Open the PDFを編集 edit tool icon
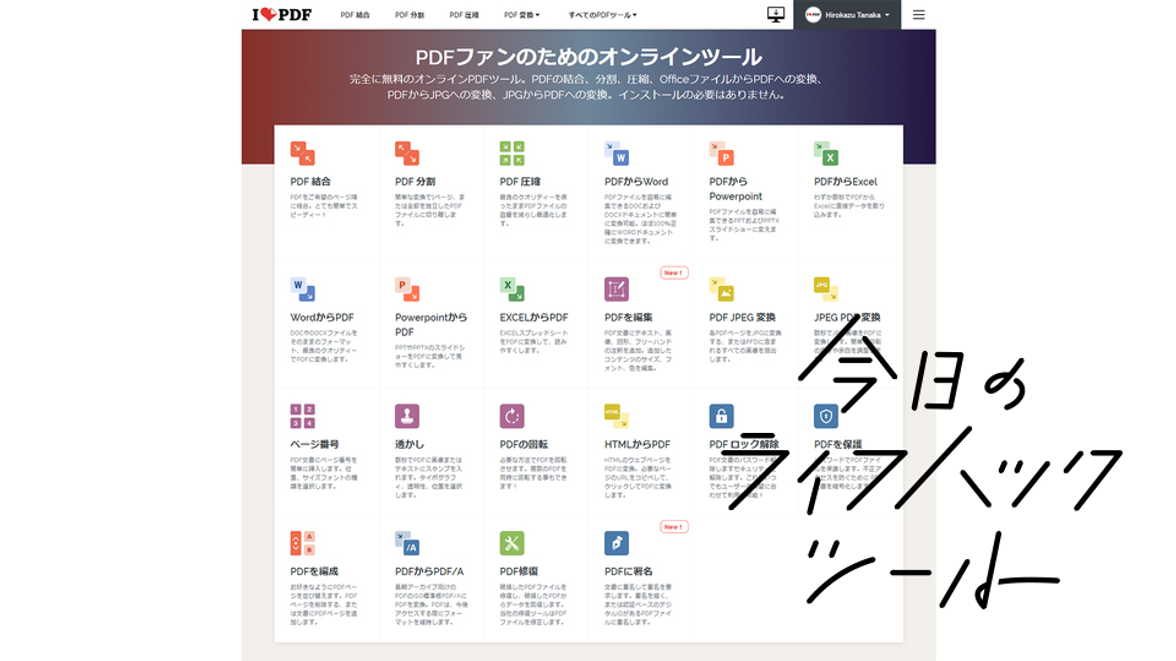 point(618,288)
